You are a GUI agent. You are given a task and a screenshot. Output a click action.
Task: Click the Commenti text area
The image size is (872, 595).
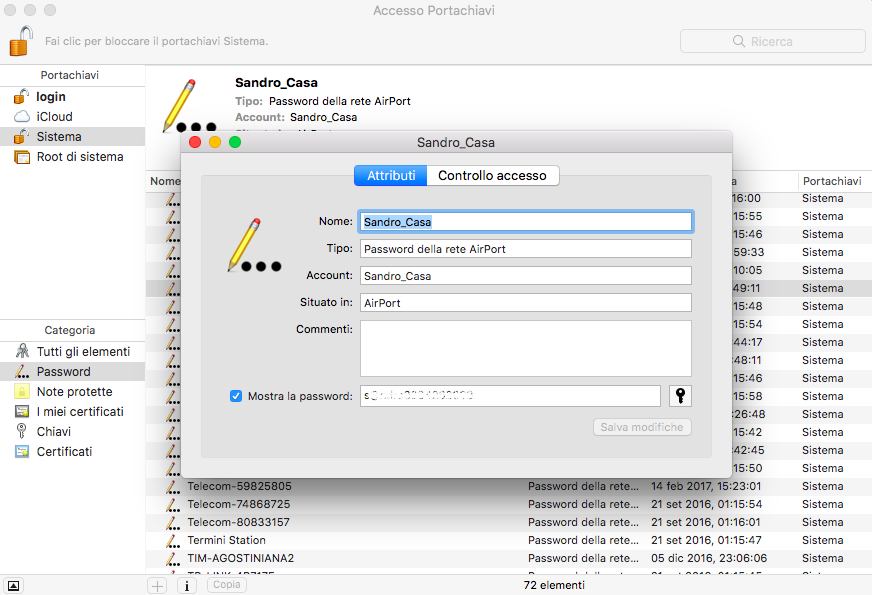coord(526,349)
